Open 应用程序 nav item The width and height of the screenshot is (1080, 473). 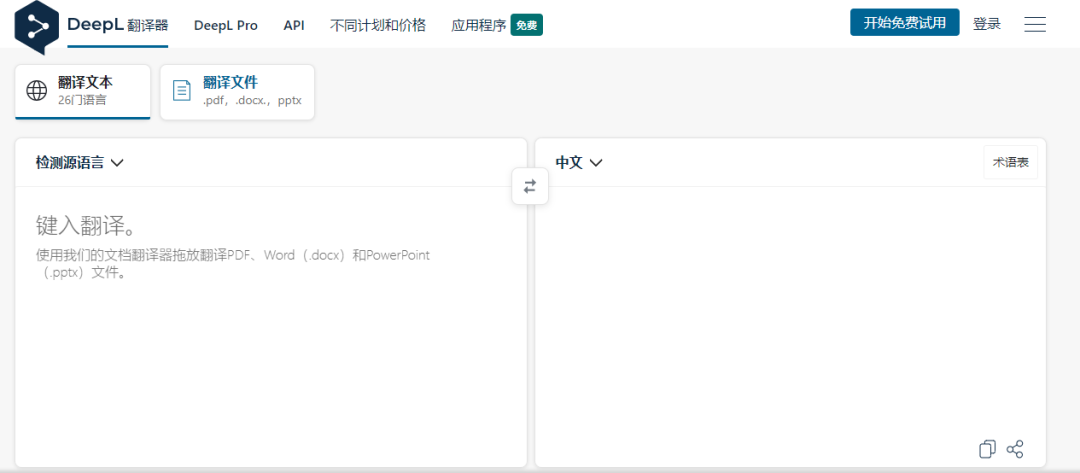pos(479,25)
